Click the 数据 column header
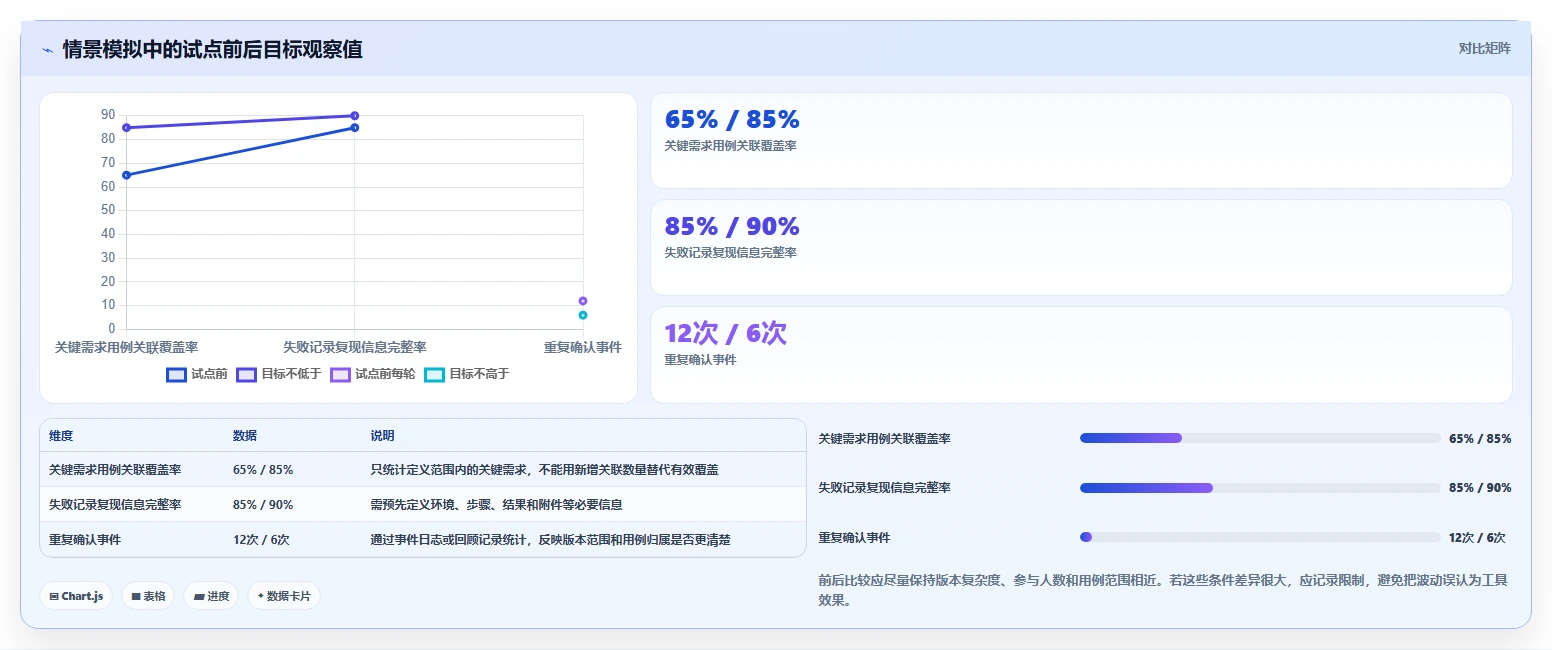This screenshot has height=650, width=1552. pos(245,436)
